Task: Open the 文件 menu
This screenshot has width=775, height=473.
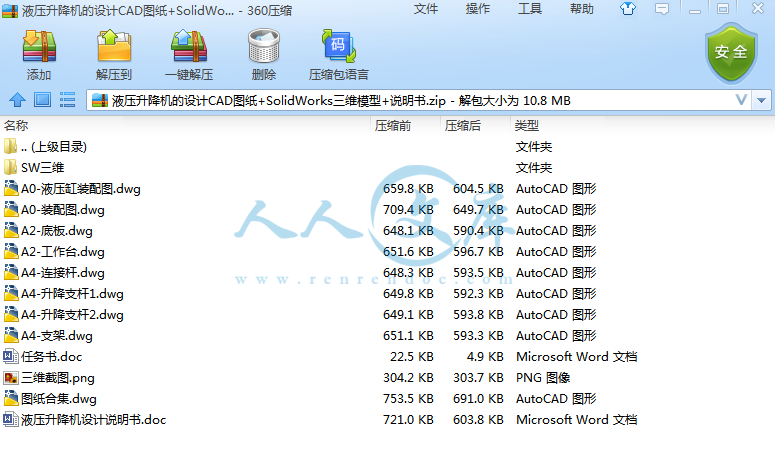Action: [x=426, y=9]
